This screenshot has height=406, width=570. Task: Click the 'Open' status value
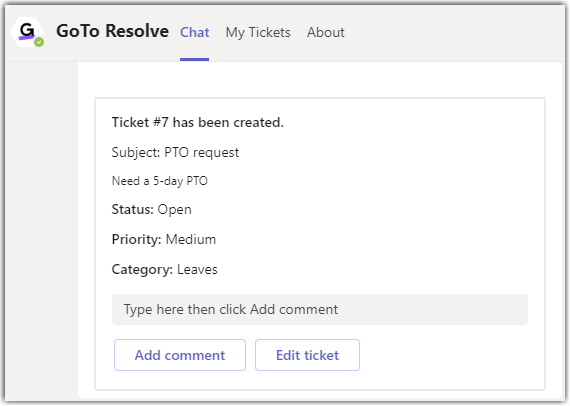click(174, 210)
